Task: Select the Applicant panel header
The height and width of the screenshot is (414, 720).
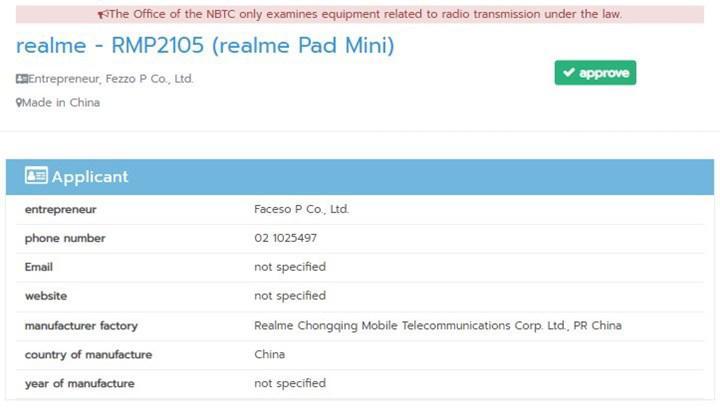Action: [360, 177]
